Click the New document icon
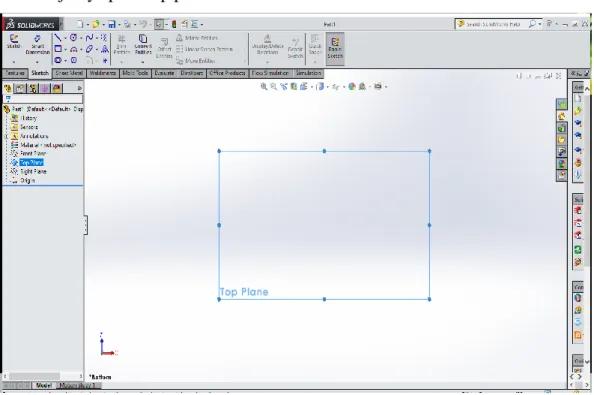The image size is (594, 395). pos(80,24)
